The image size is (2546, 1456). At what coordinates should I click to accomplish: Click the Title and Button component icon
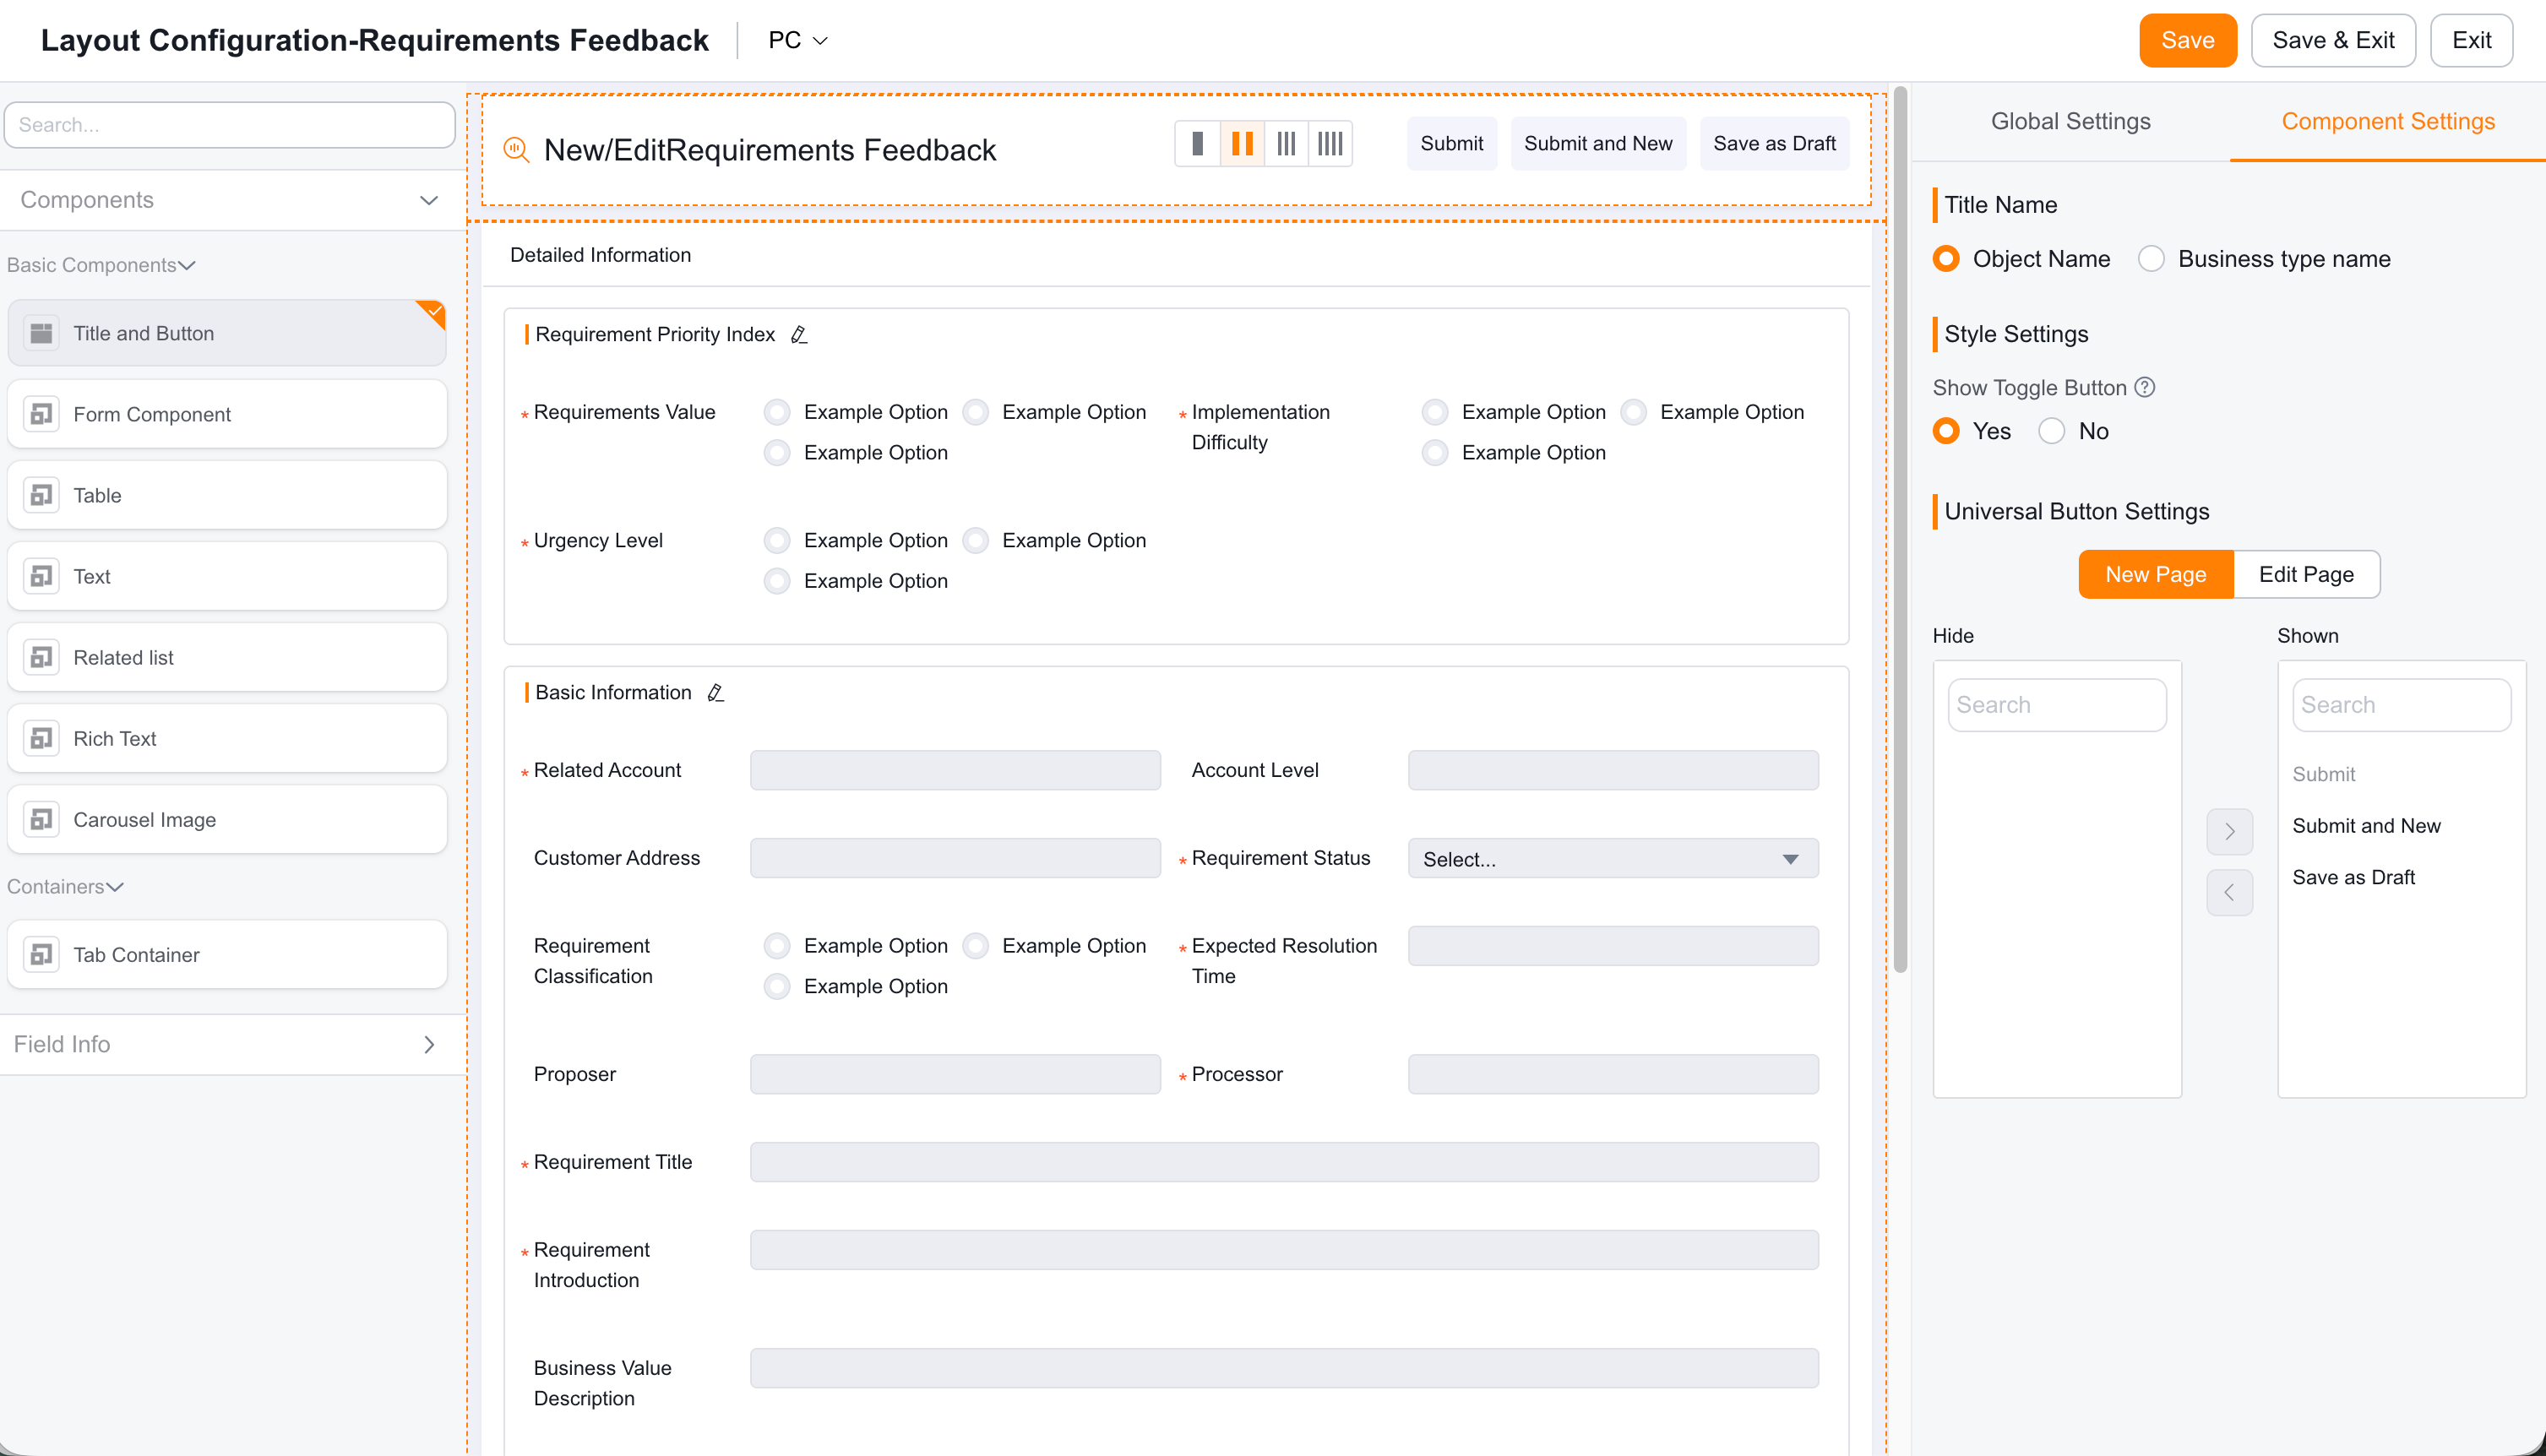point(41,333)
